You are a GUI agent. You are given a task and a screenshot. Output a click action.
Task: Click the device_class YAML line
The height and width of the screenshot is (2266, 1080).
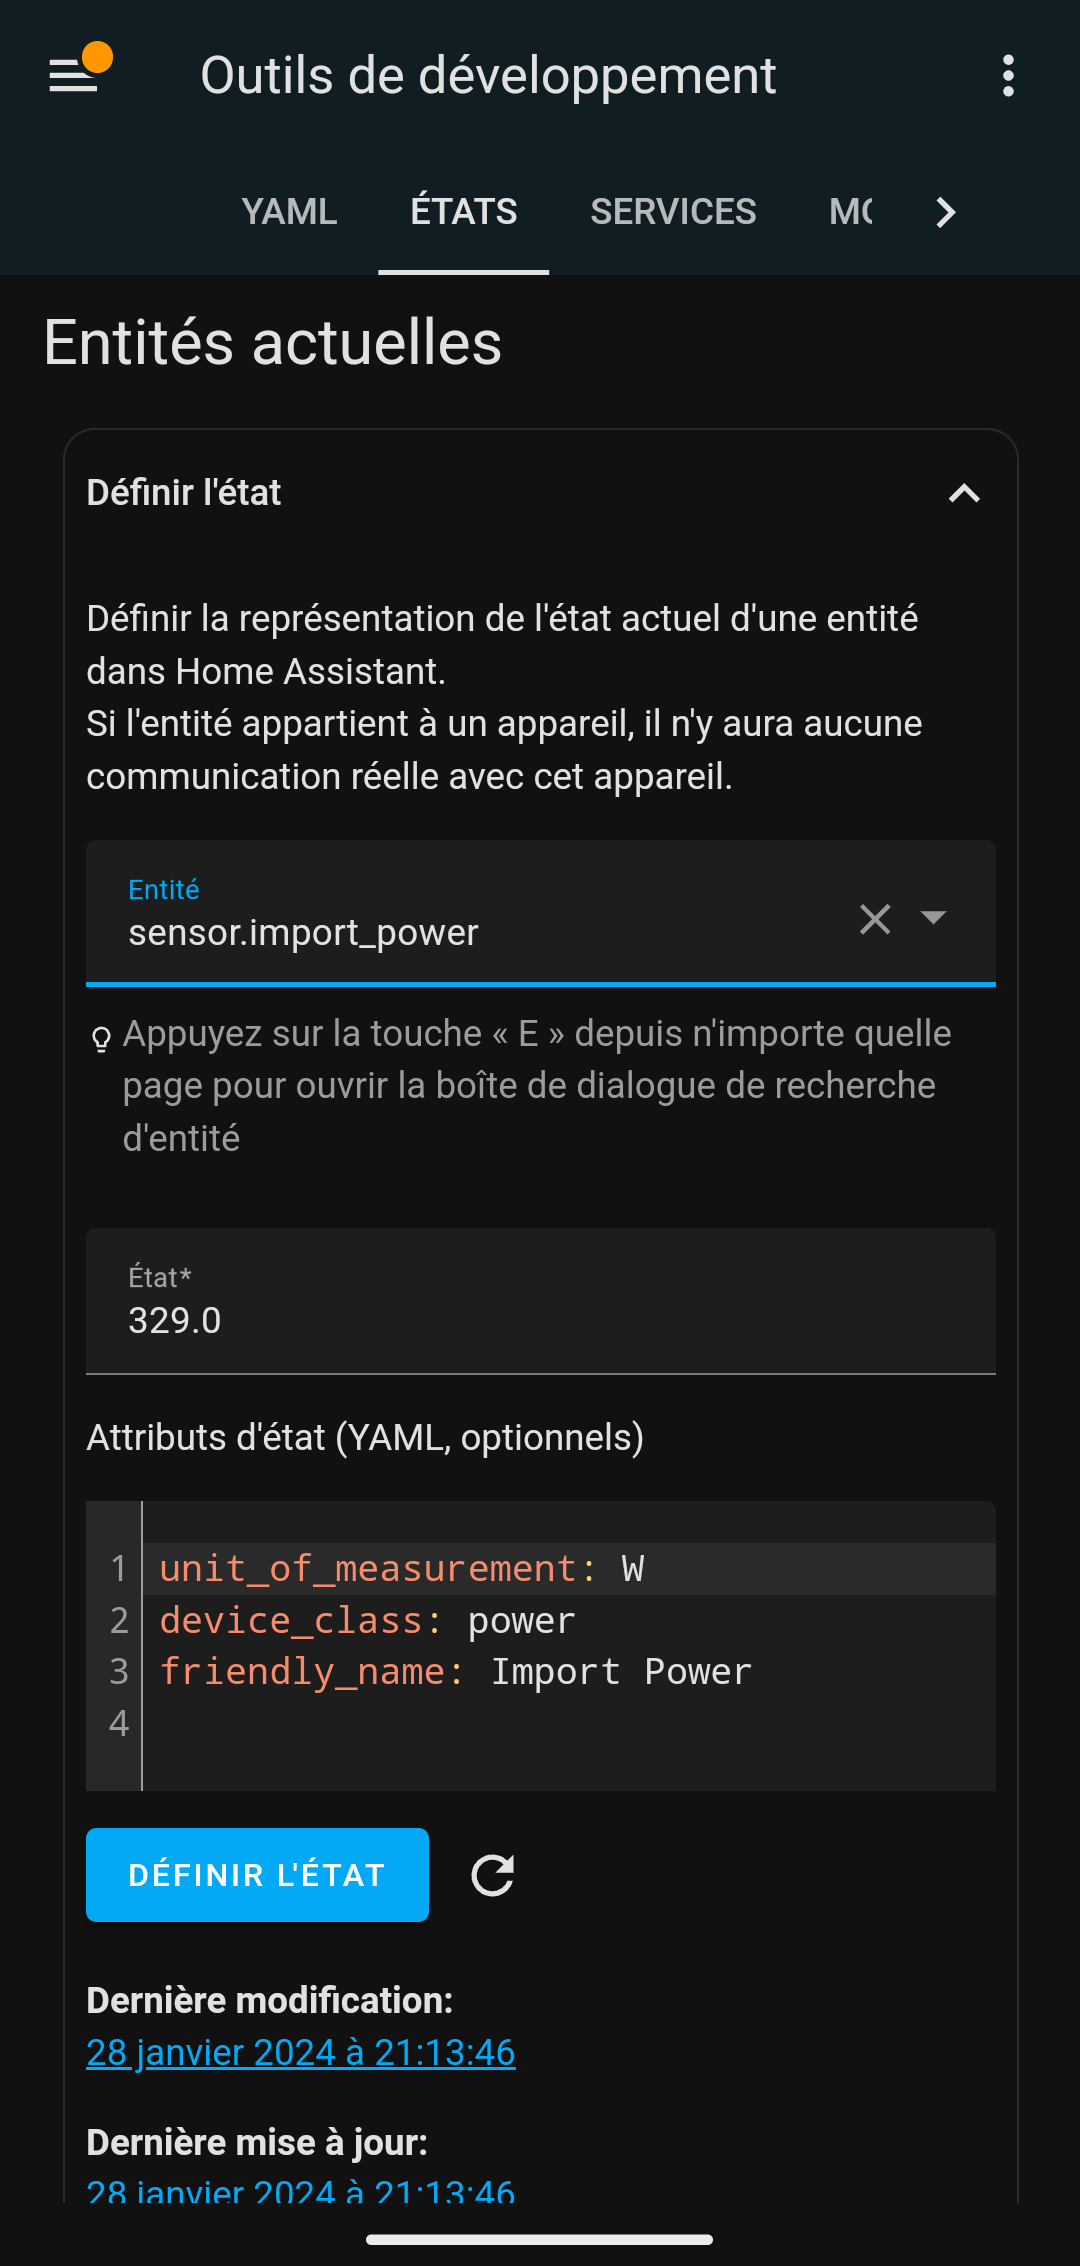(568, 1620)
